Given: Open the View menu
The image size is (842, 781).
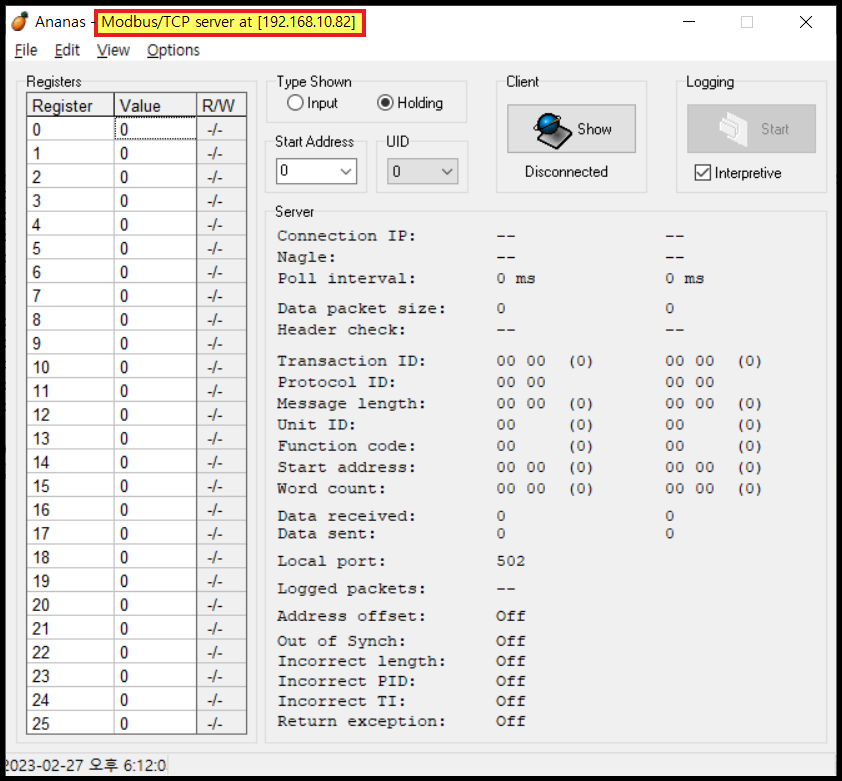Looking at the screenshot, I should (x=113, y=50).
